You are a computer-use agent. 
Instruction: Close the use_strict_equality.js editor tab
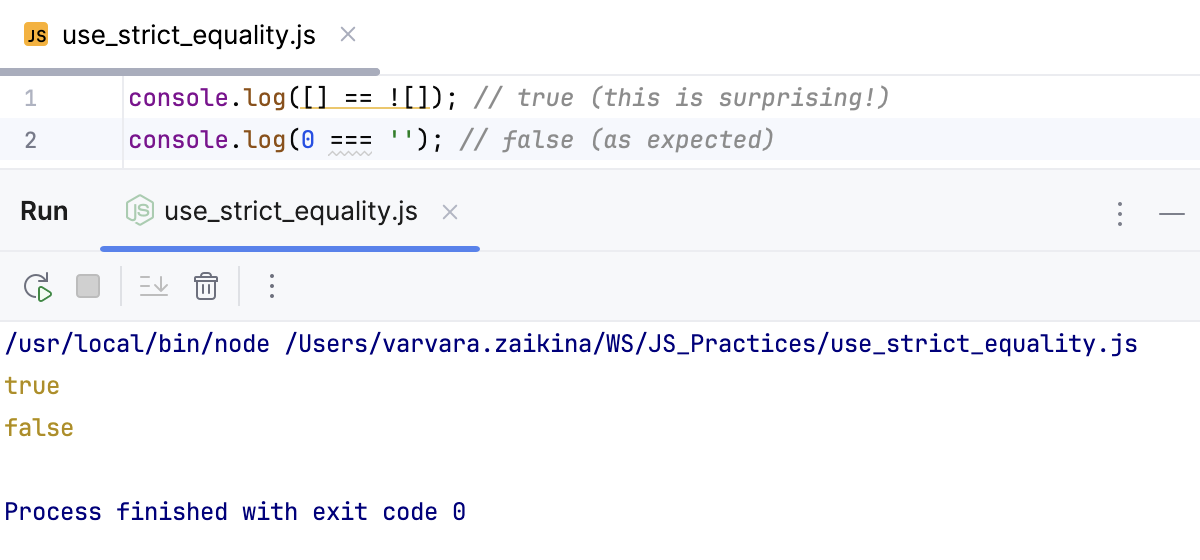tap(348, 35)
